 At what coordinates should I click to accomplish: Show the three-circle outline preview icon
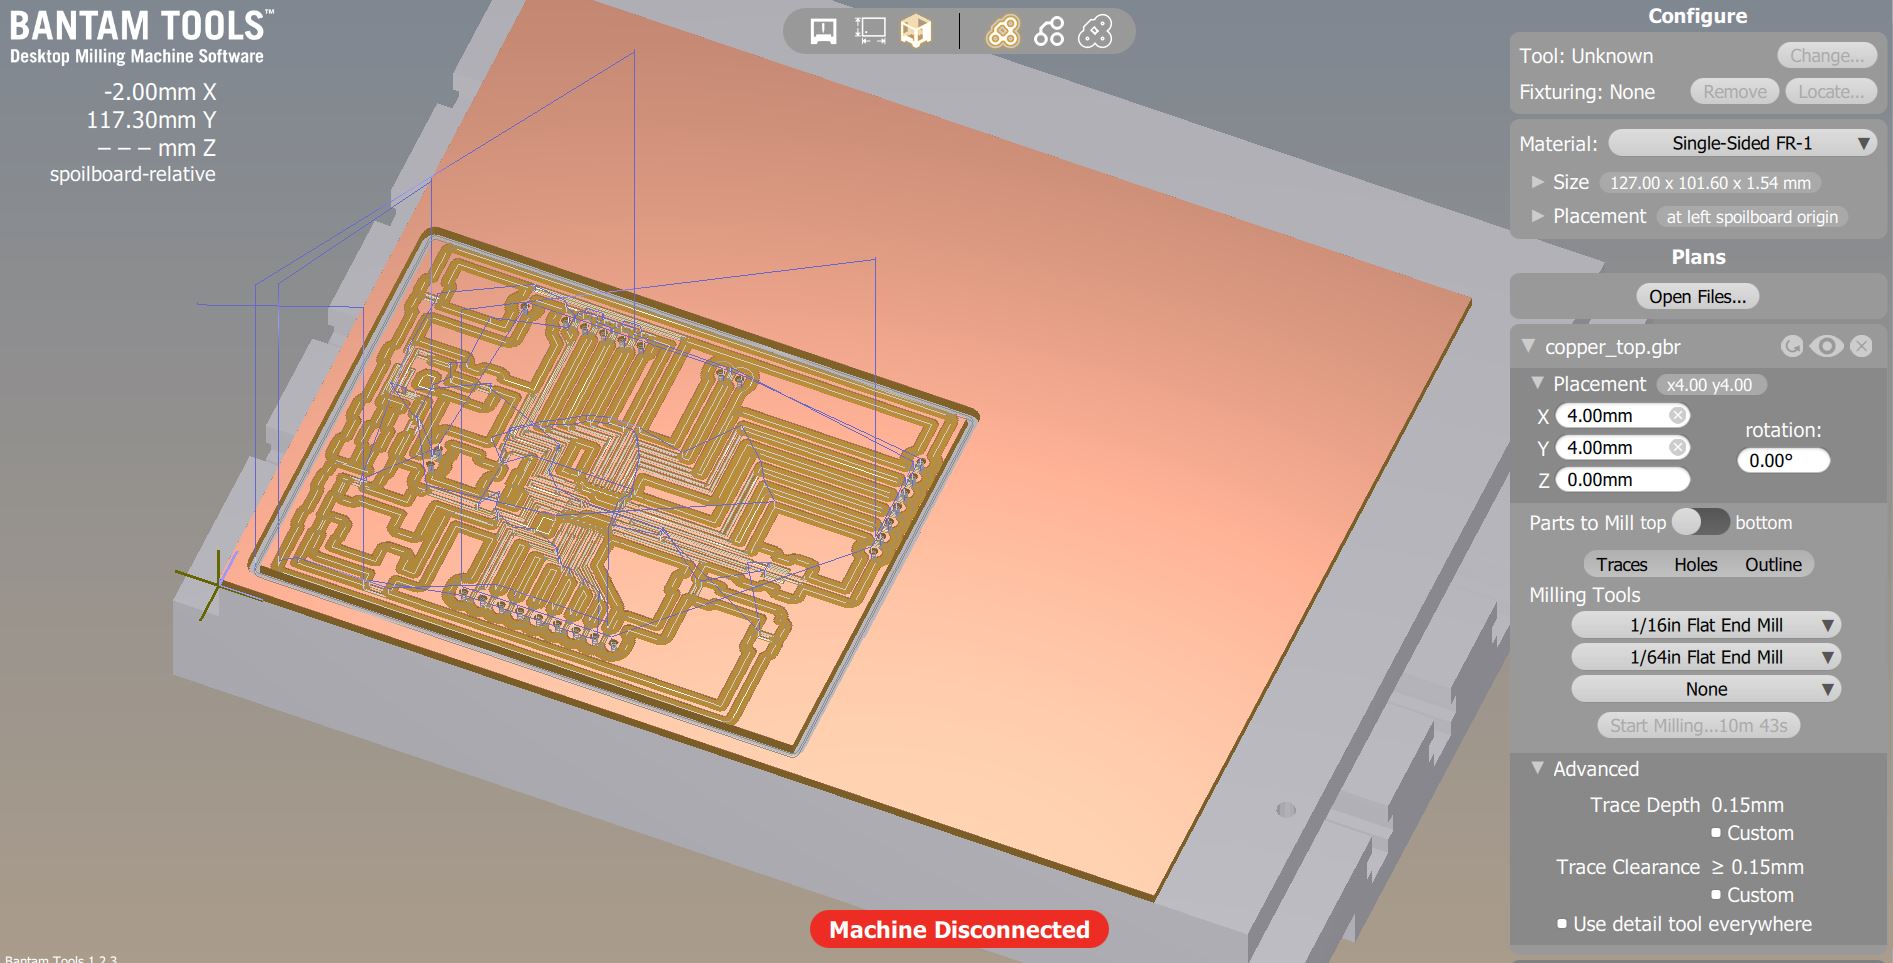tap(1049, 32)
